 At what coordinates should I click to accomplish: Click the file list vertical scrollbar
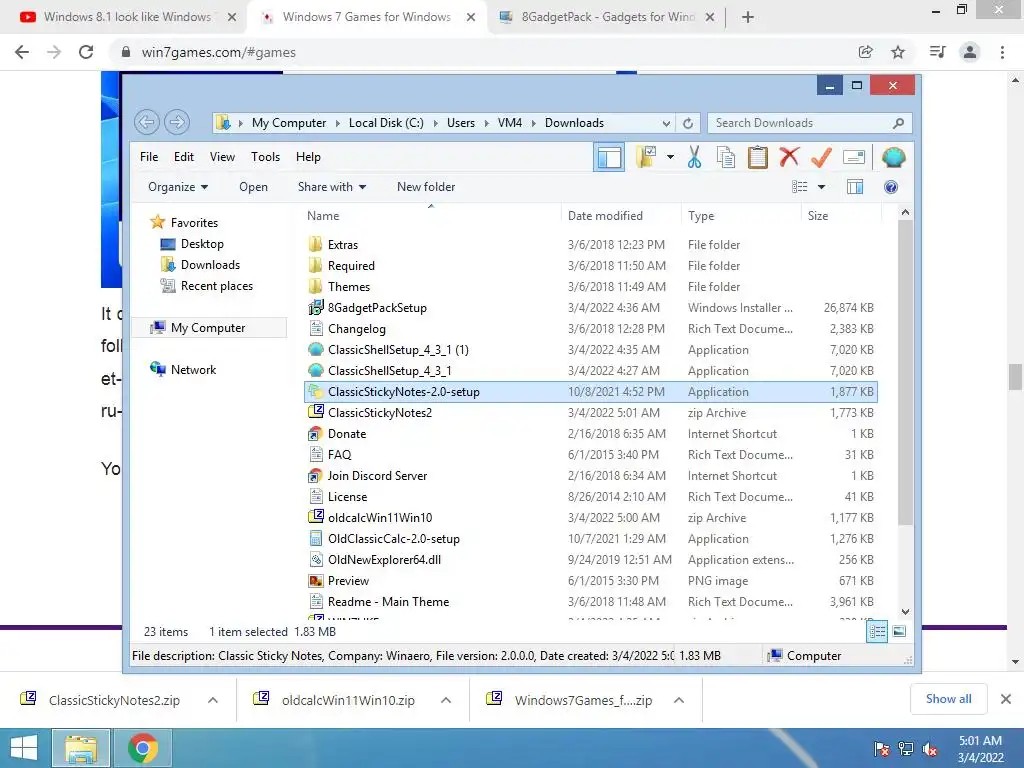coord(905,372)
